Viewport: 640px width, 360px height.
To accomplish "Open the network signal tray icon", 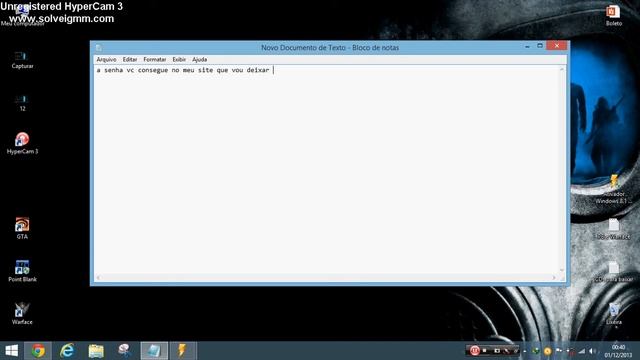I will [582, 351].
